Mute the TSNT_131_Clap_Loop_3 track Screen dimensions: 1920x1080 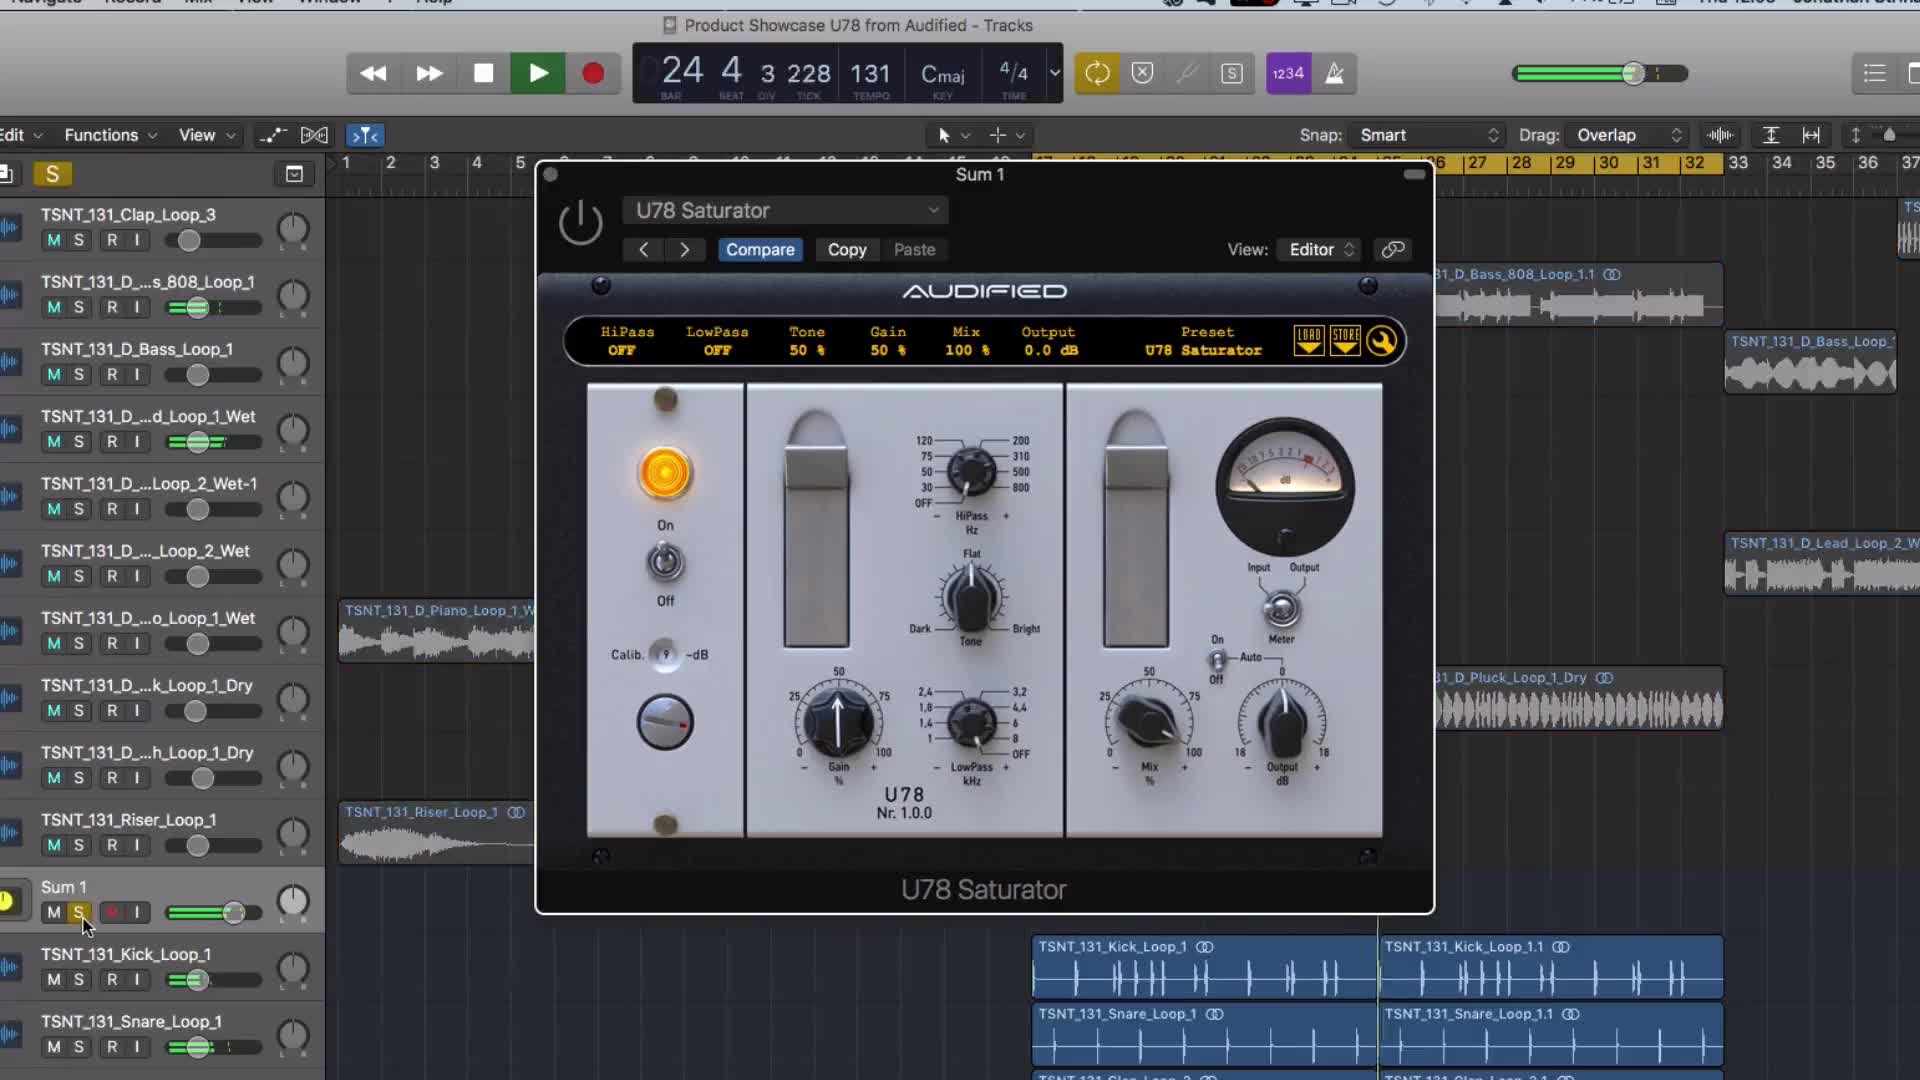[x=54, y=240]
